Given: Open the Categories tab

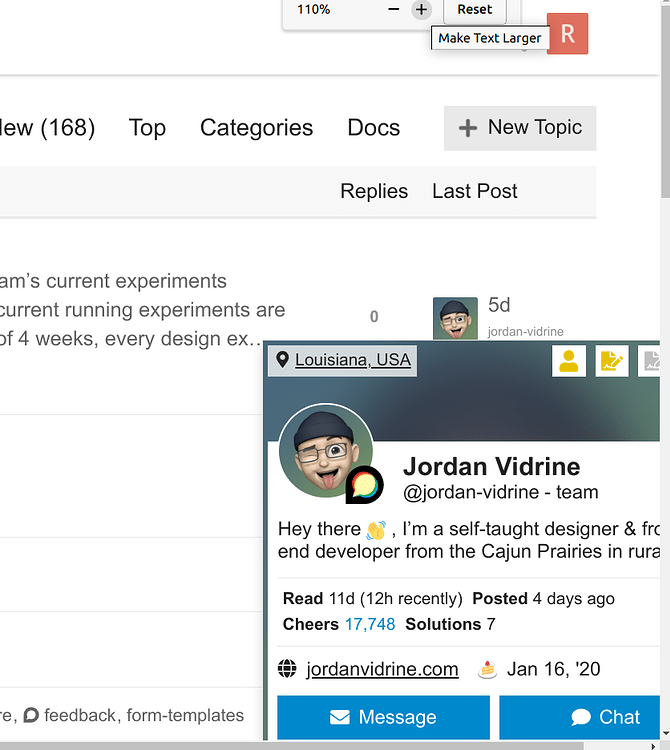Looking at the screenshot, I should pos(256,128).
